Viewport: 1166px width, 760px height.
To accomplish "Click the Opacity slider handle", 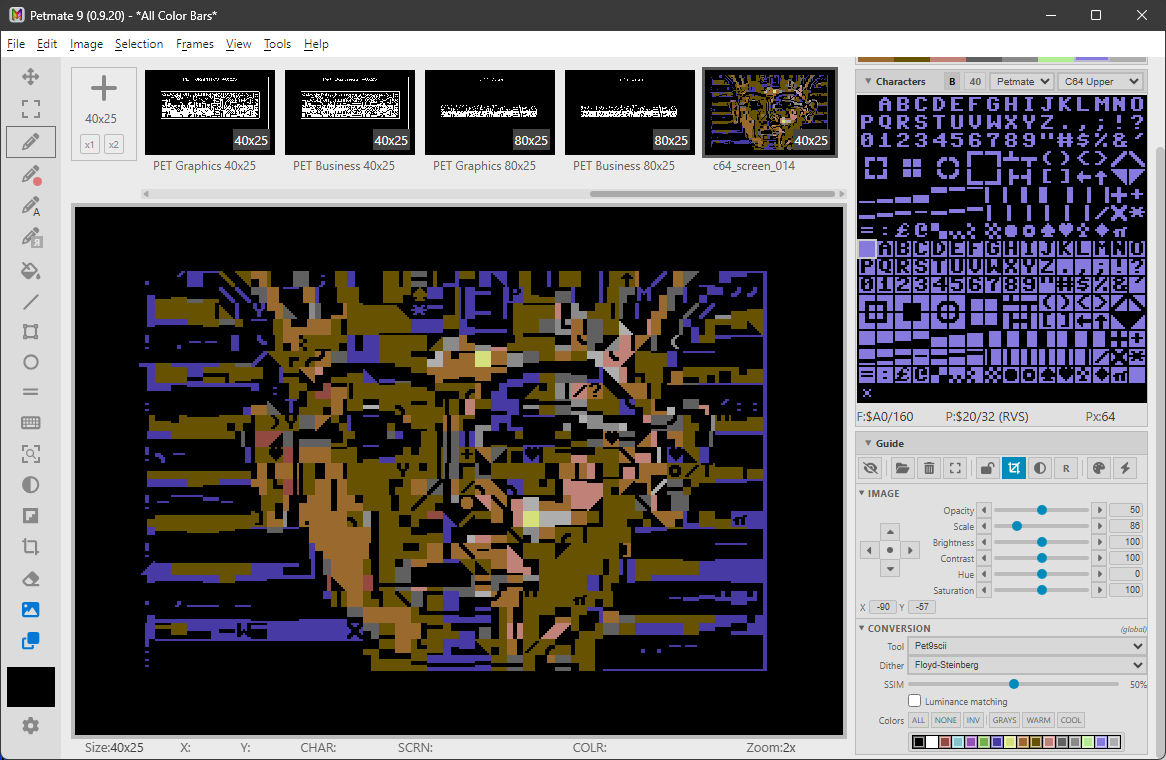I will [x=1042, y=510].
